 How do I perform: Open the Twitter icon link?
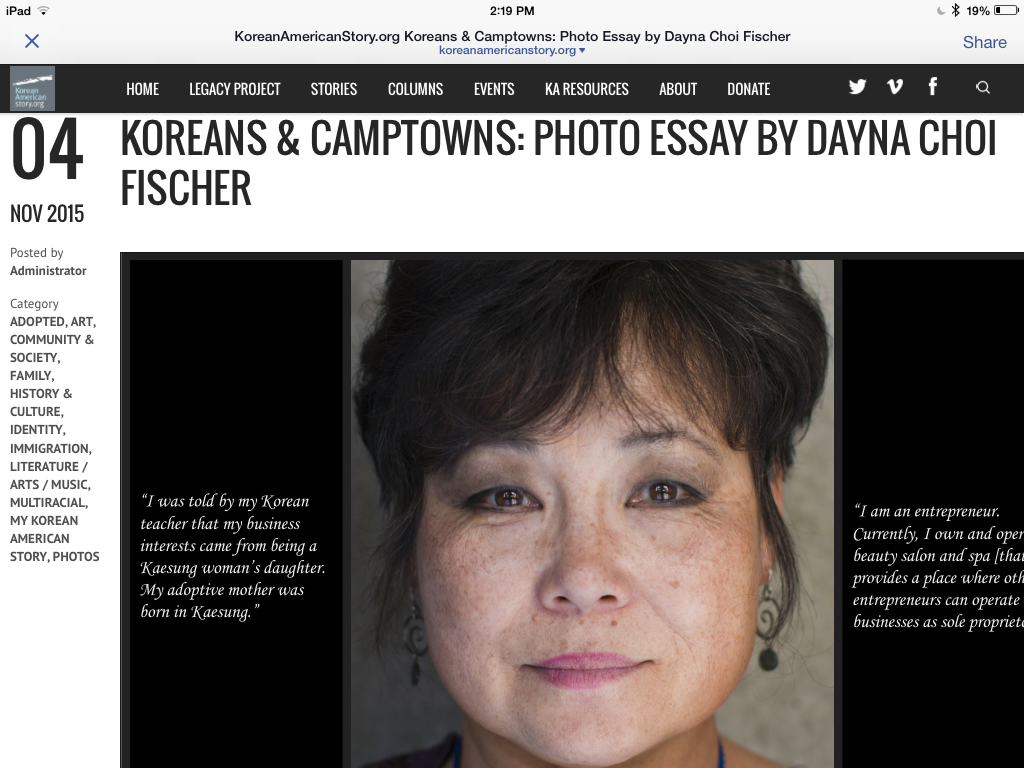click(x=857, y=87)
